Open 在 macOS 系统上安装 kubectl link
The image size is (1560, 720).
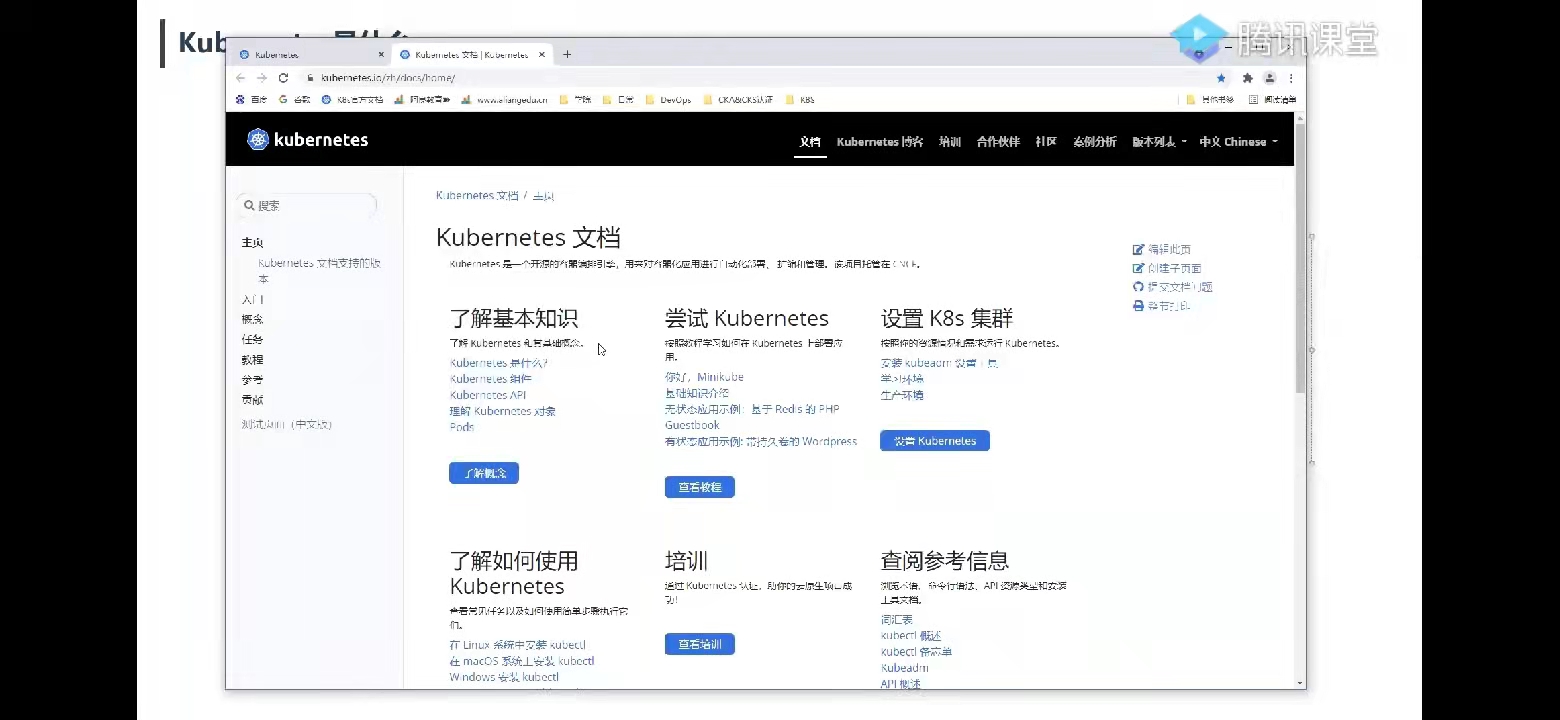click(x=522, y=661)
